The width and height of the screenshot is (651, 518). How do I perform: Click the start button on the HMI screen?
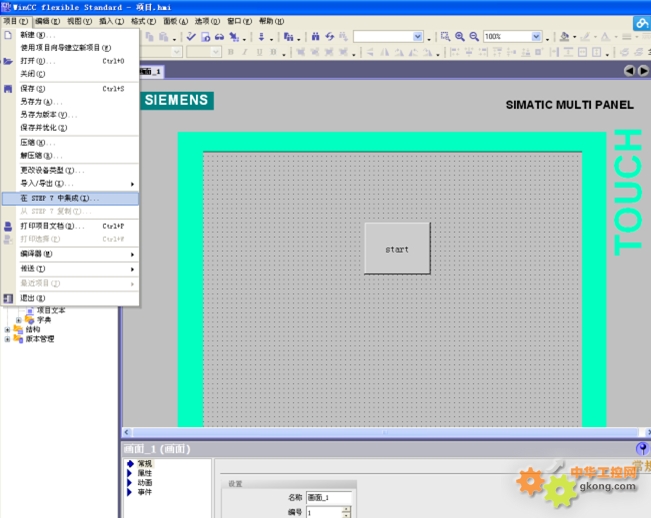tap(397, 248)
